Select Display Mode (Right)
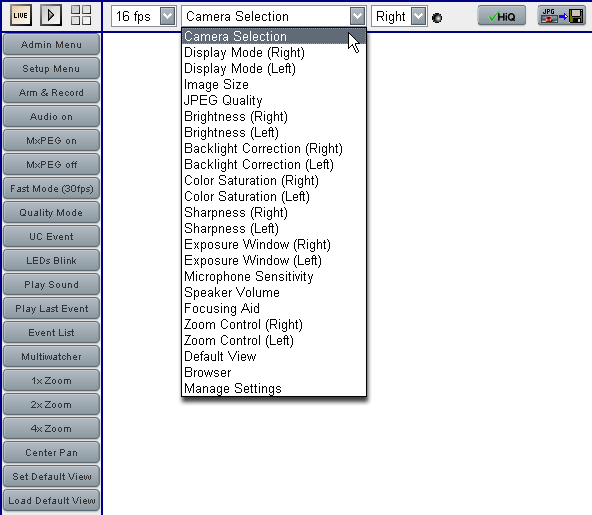This screenshot has height=515, width=592. tap(274, 52)
